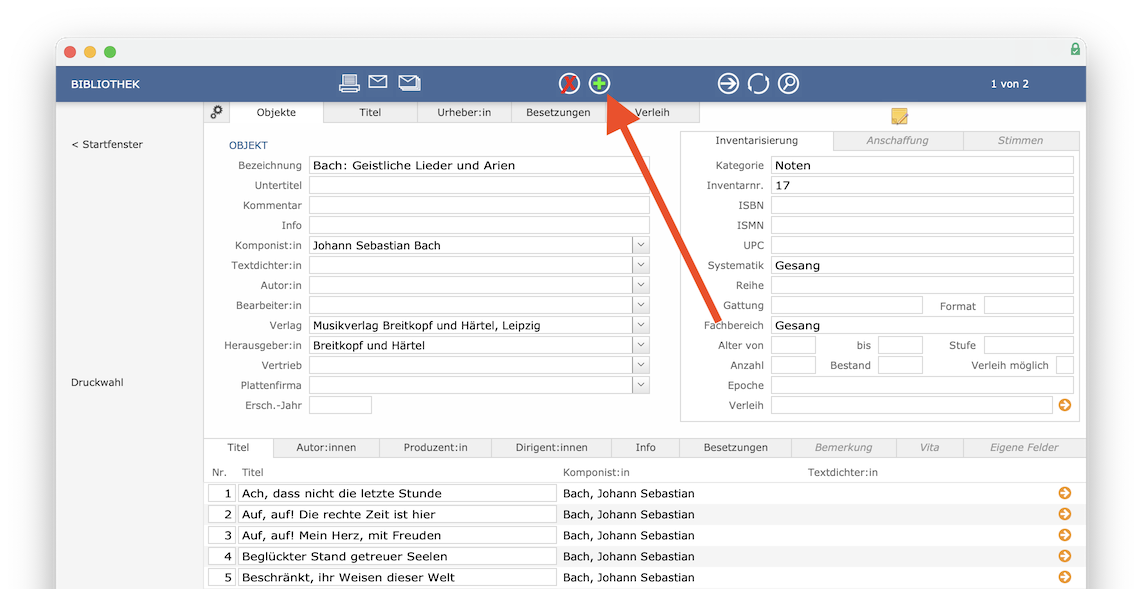Click the printer icon in toolbar
Image resolution: width=1142 pixels, height=589 pixels.
point(349,83)
